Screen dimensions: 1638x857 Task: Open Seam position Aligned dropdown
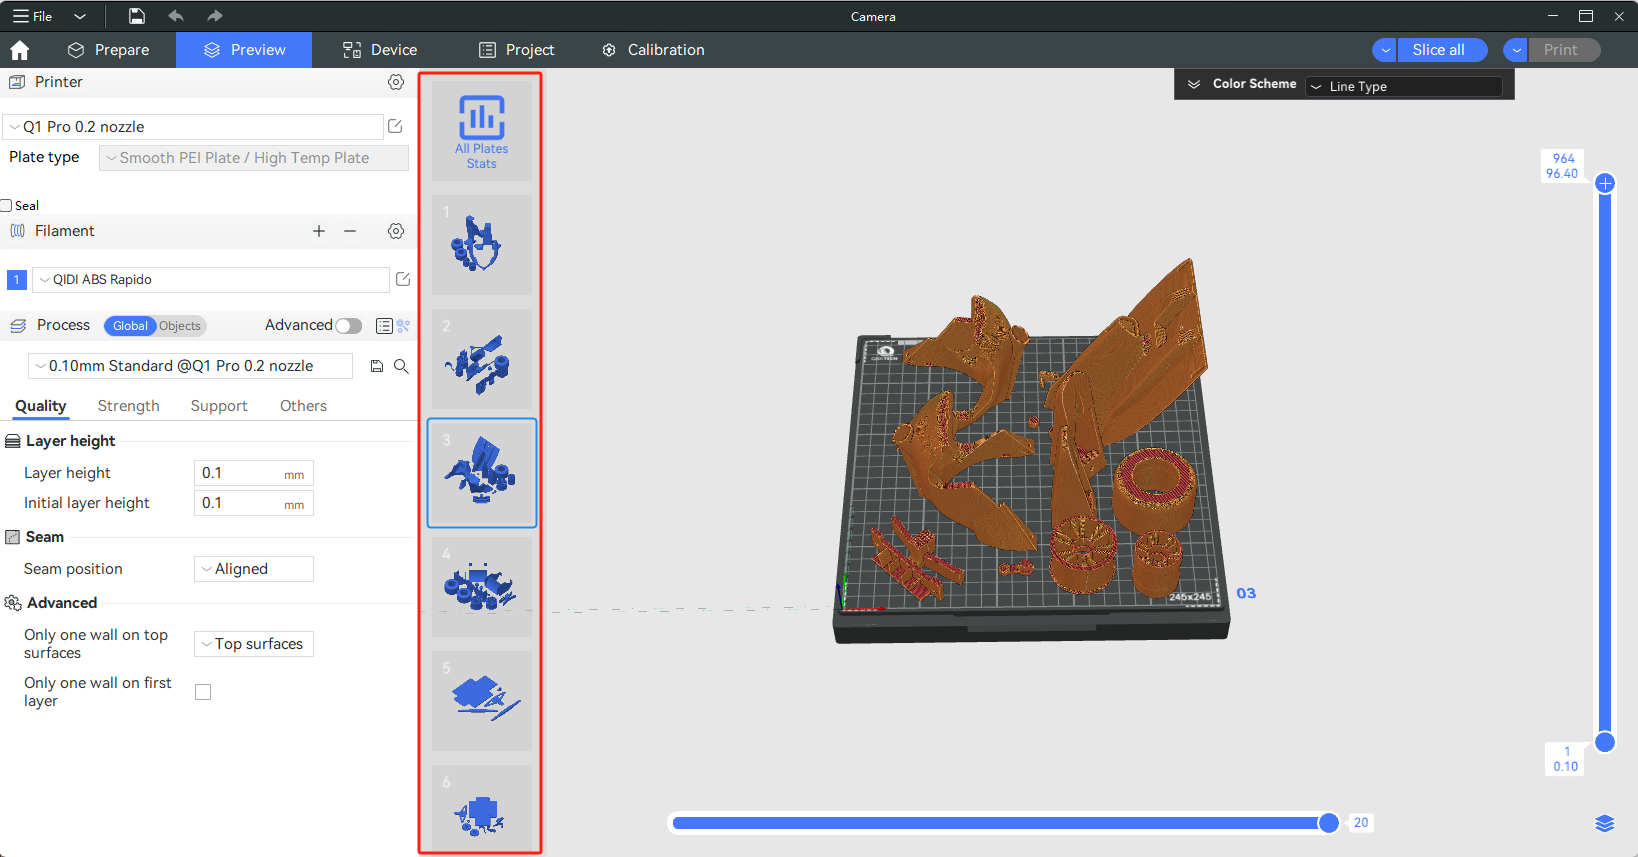click(254, 569)
